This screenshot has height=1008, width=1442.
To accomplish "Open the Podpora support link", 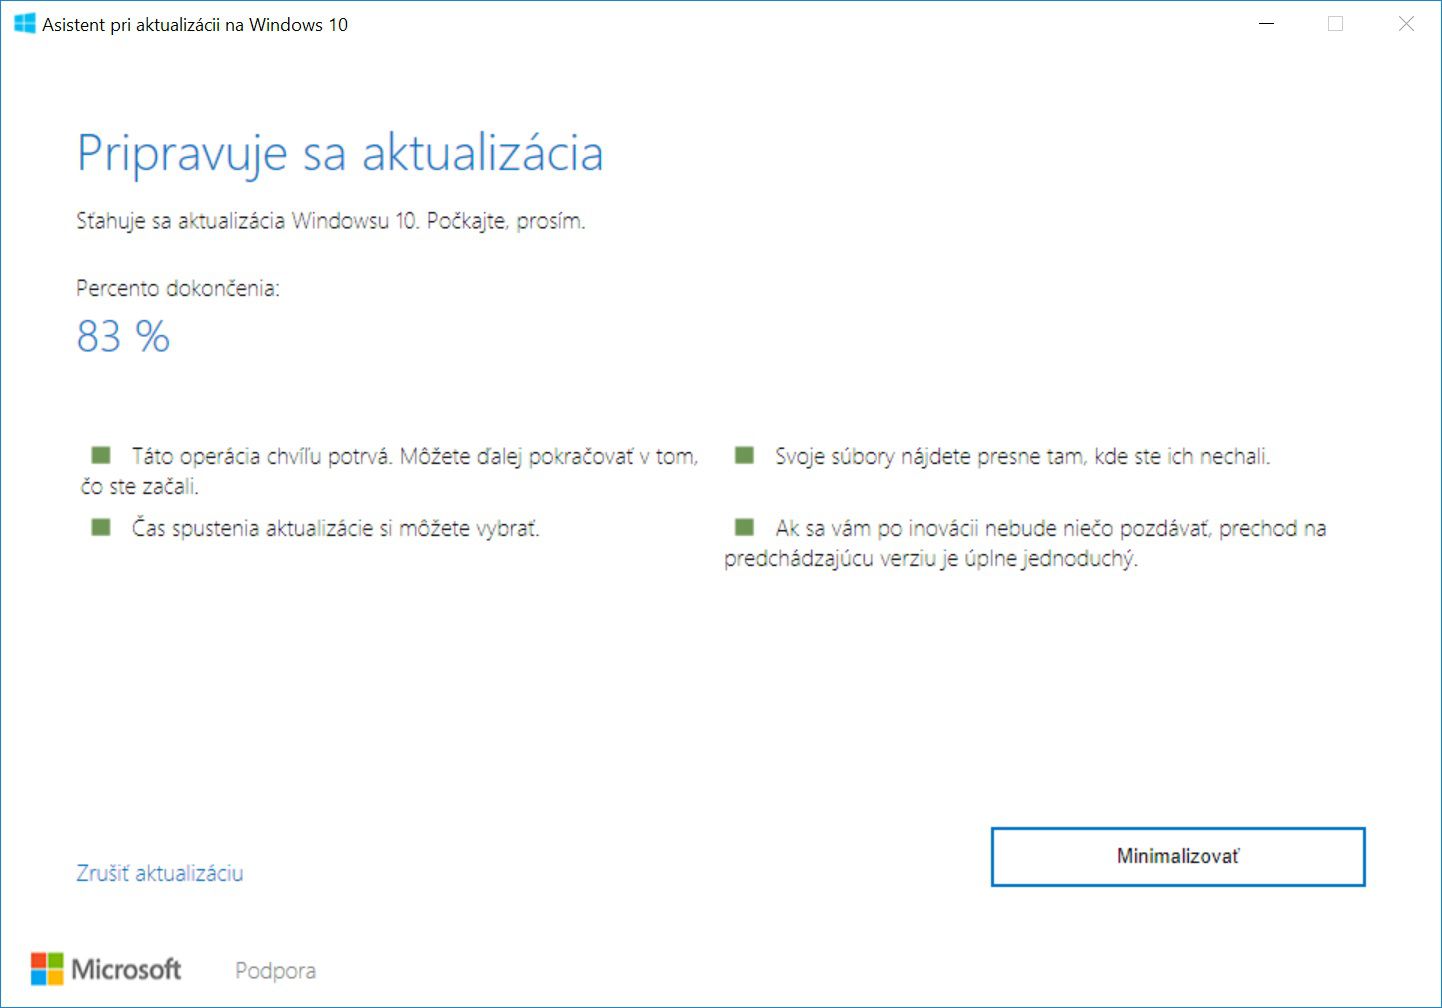I will click(275, 970).
